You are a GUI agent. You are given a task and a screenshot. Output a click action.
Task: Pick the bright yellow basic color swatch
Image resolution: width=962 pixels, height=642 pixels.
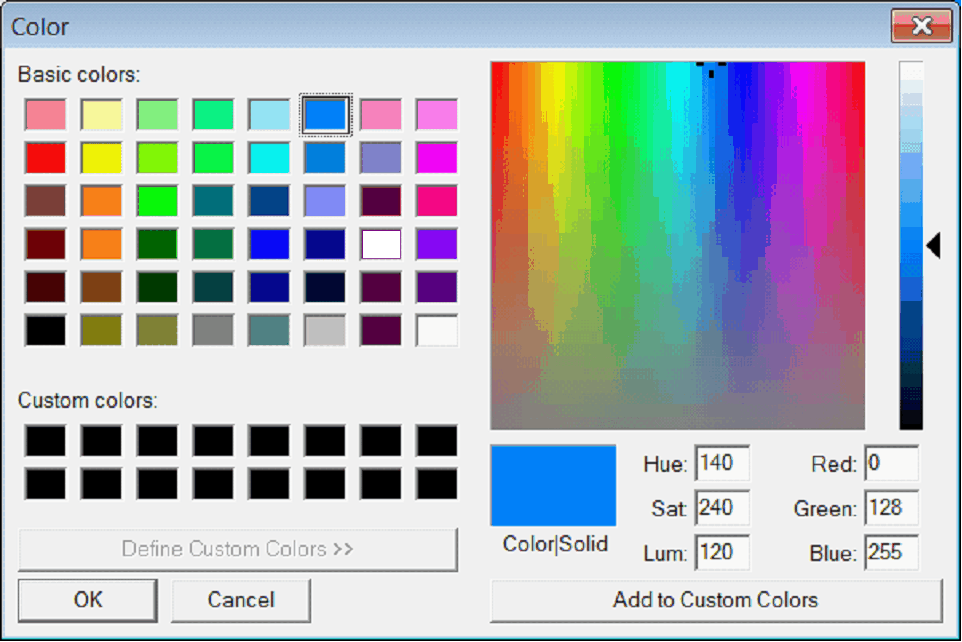101,158
